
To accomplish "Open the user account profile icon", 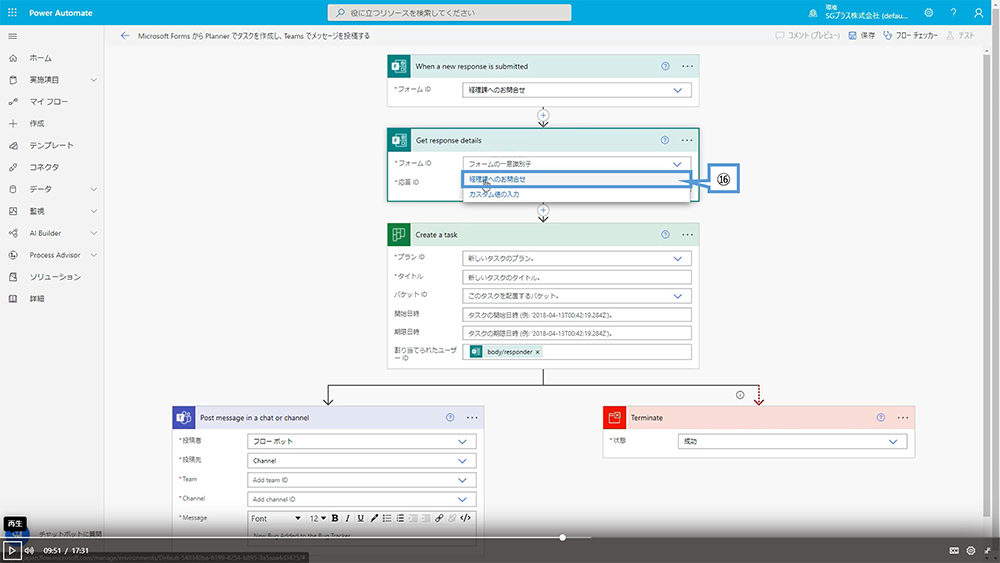I will pyautogui.click(x=978, y=12).
